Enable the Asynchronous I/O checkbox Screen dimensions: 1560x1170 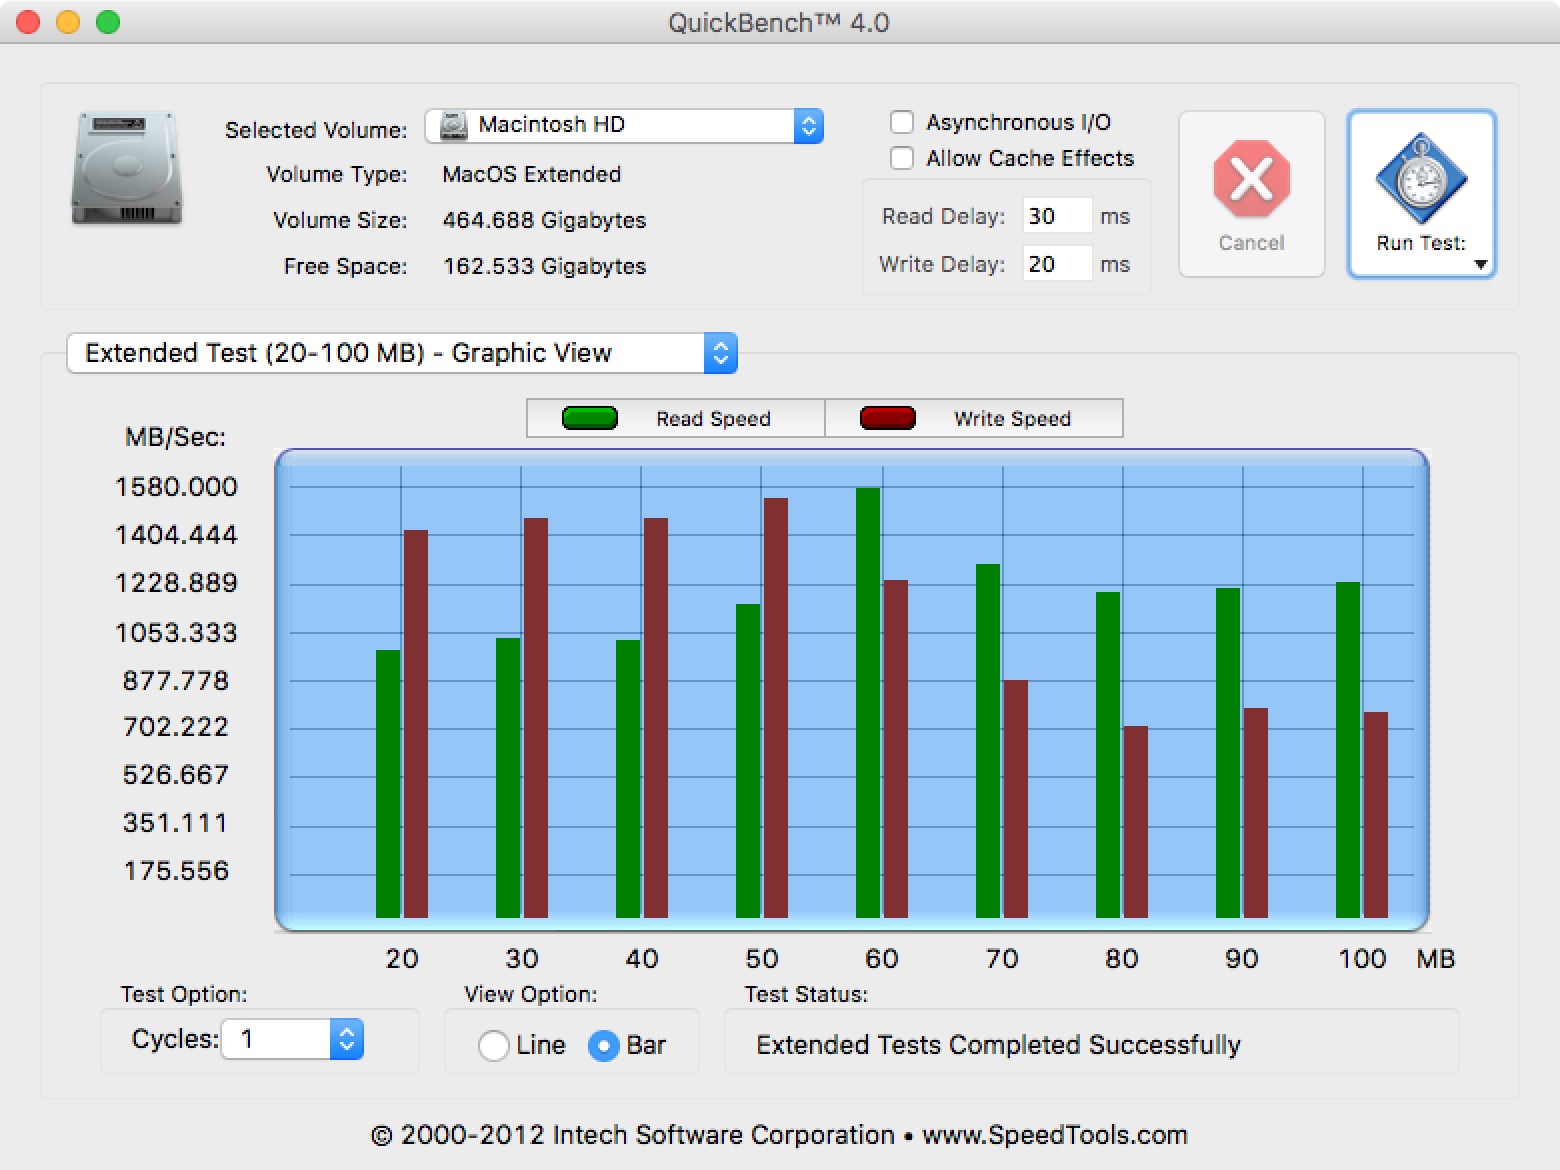902,122
